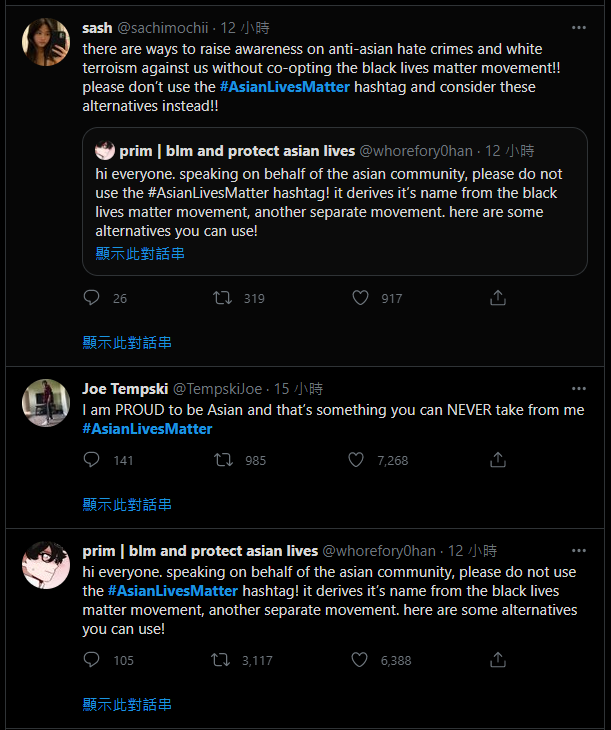
Task: Share prim's bottom tweet
Action: [497, 660]
